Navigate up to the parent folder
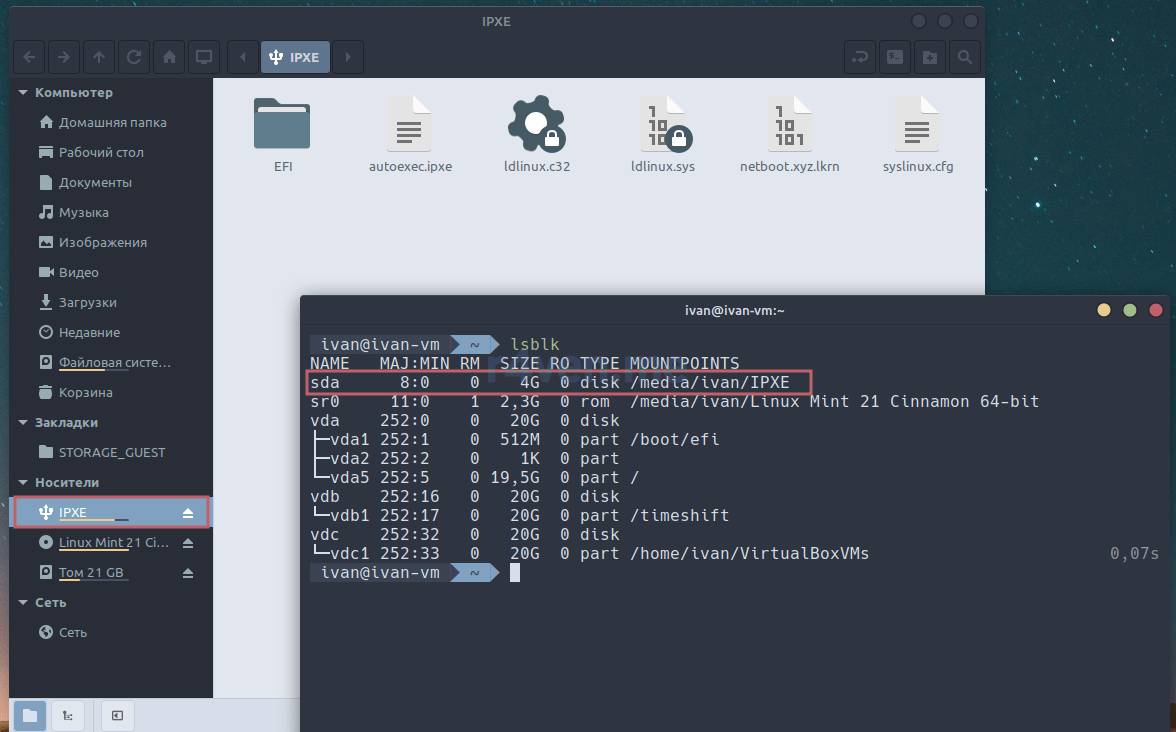1176x732 pixels. [x=98, y=57]
